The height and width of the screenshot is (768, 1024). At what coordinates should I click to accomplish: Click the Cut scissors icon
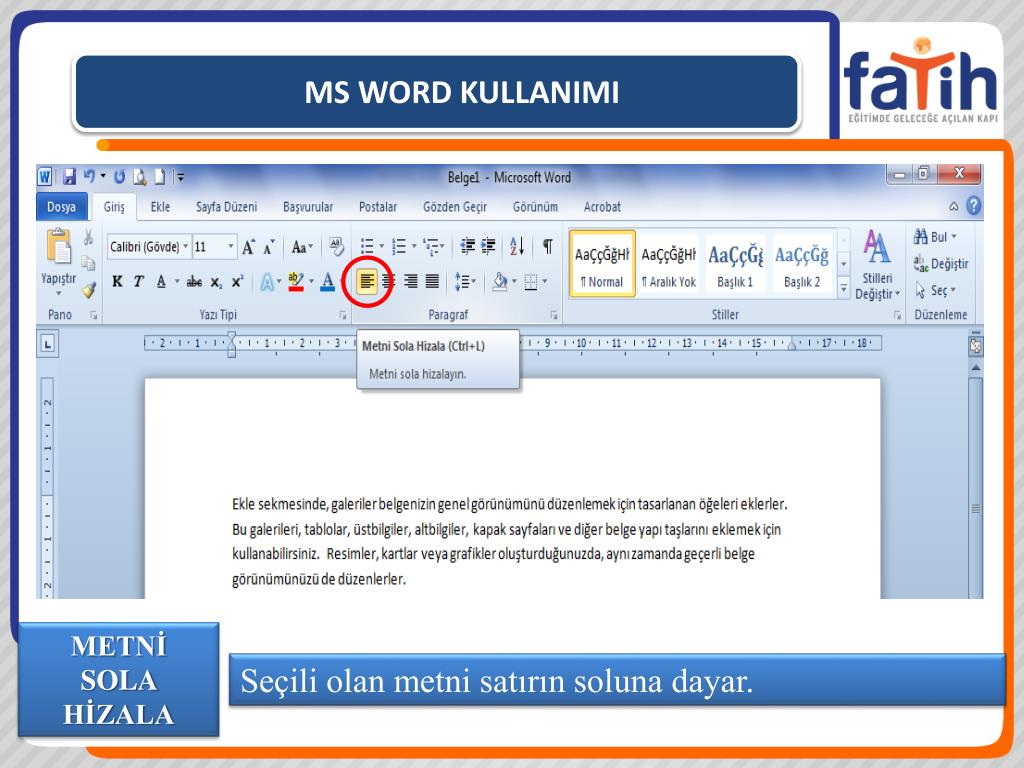point(88,236)
